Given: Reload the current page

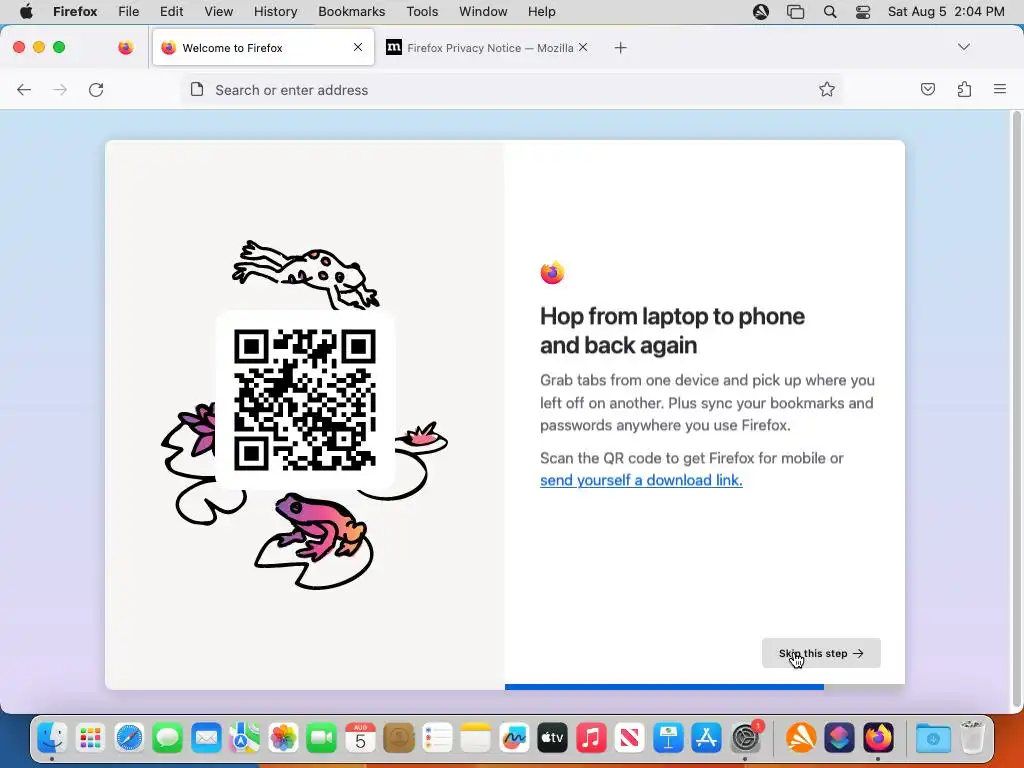Looking at the screenshot, I should [96, 90].
